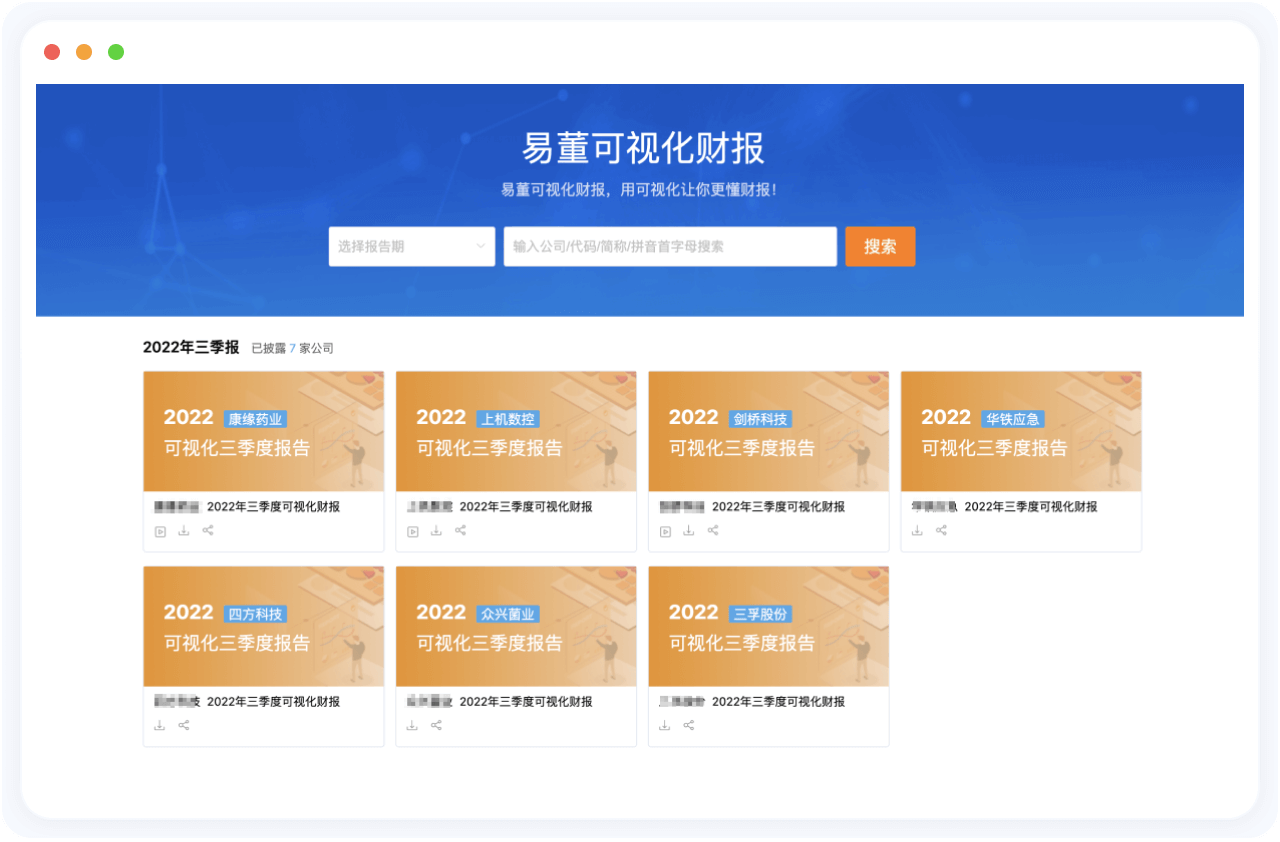Download the 华铁应急 report
The height and width of the screenshot is (842, 1280).
point(917,531)
